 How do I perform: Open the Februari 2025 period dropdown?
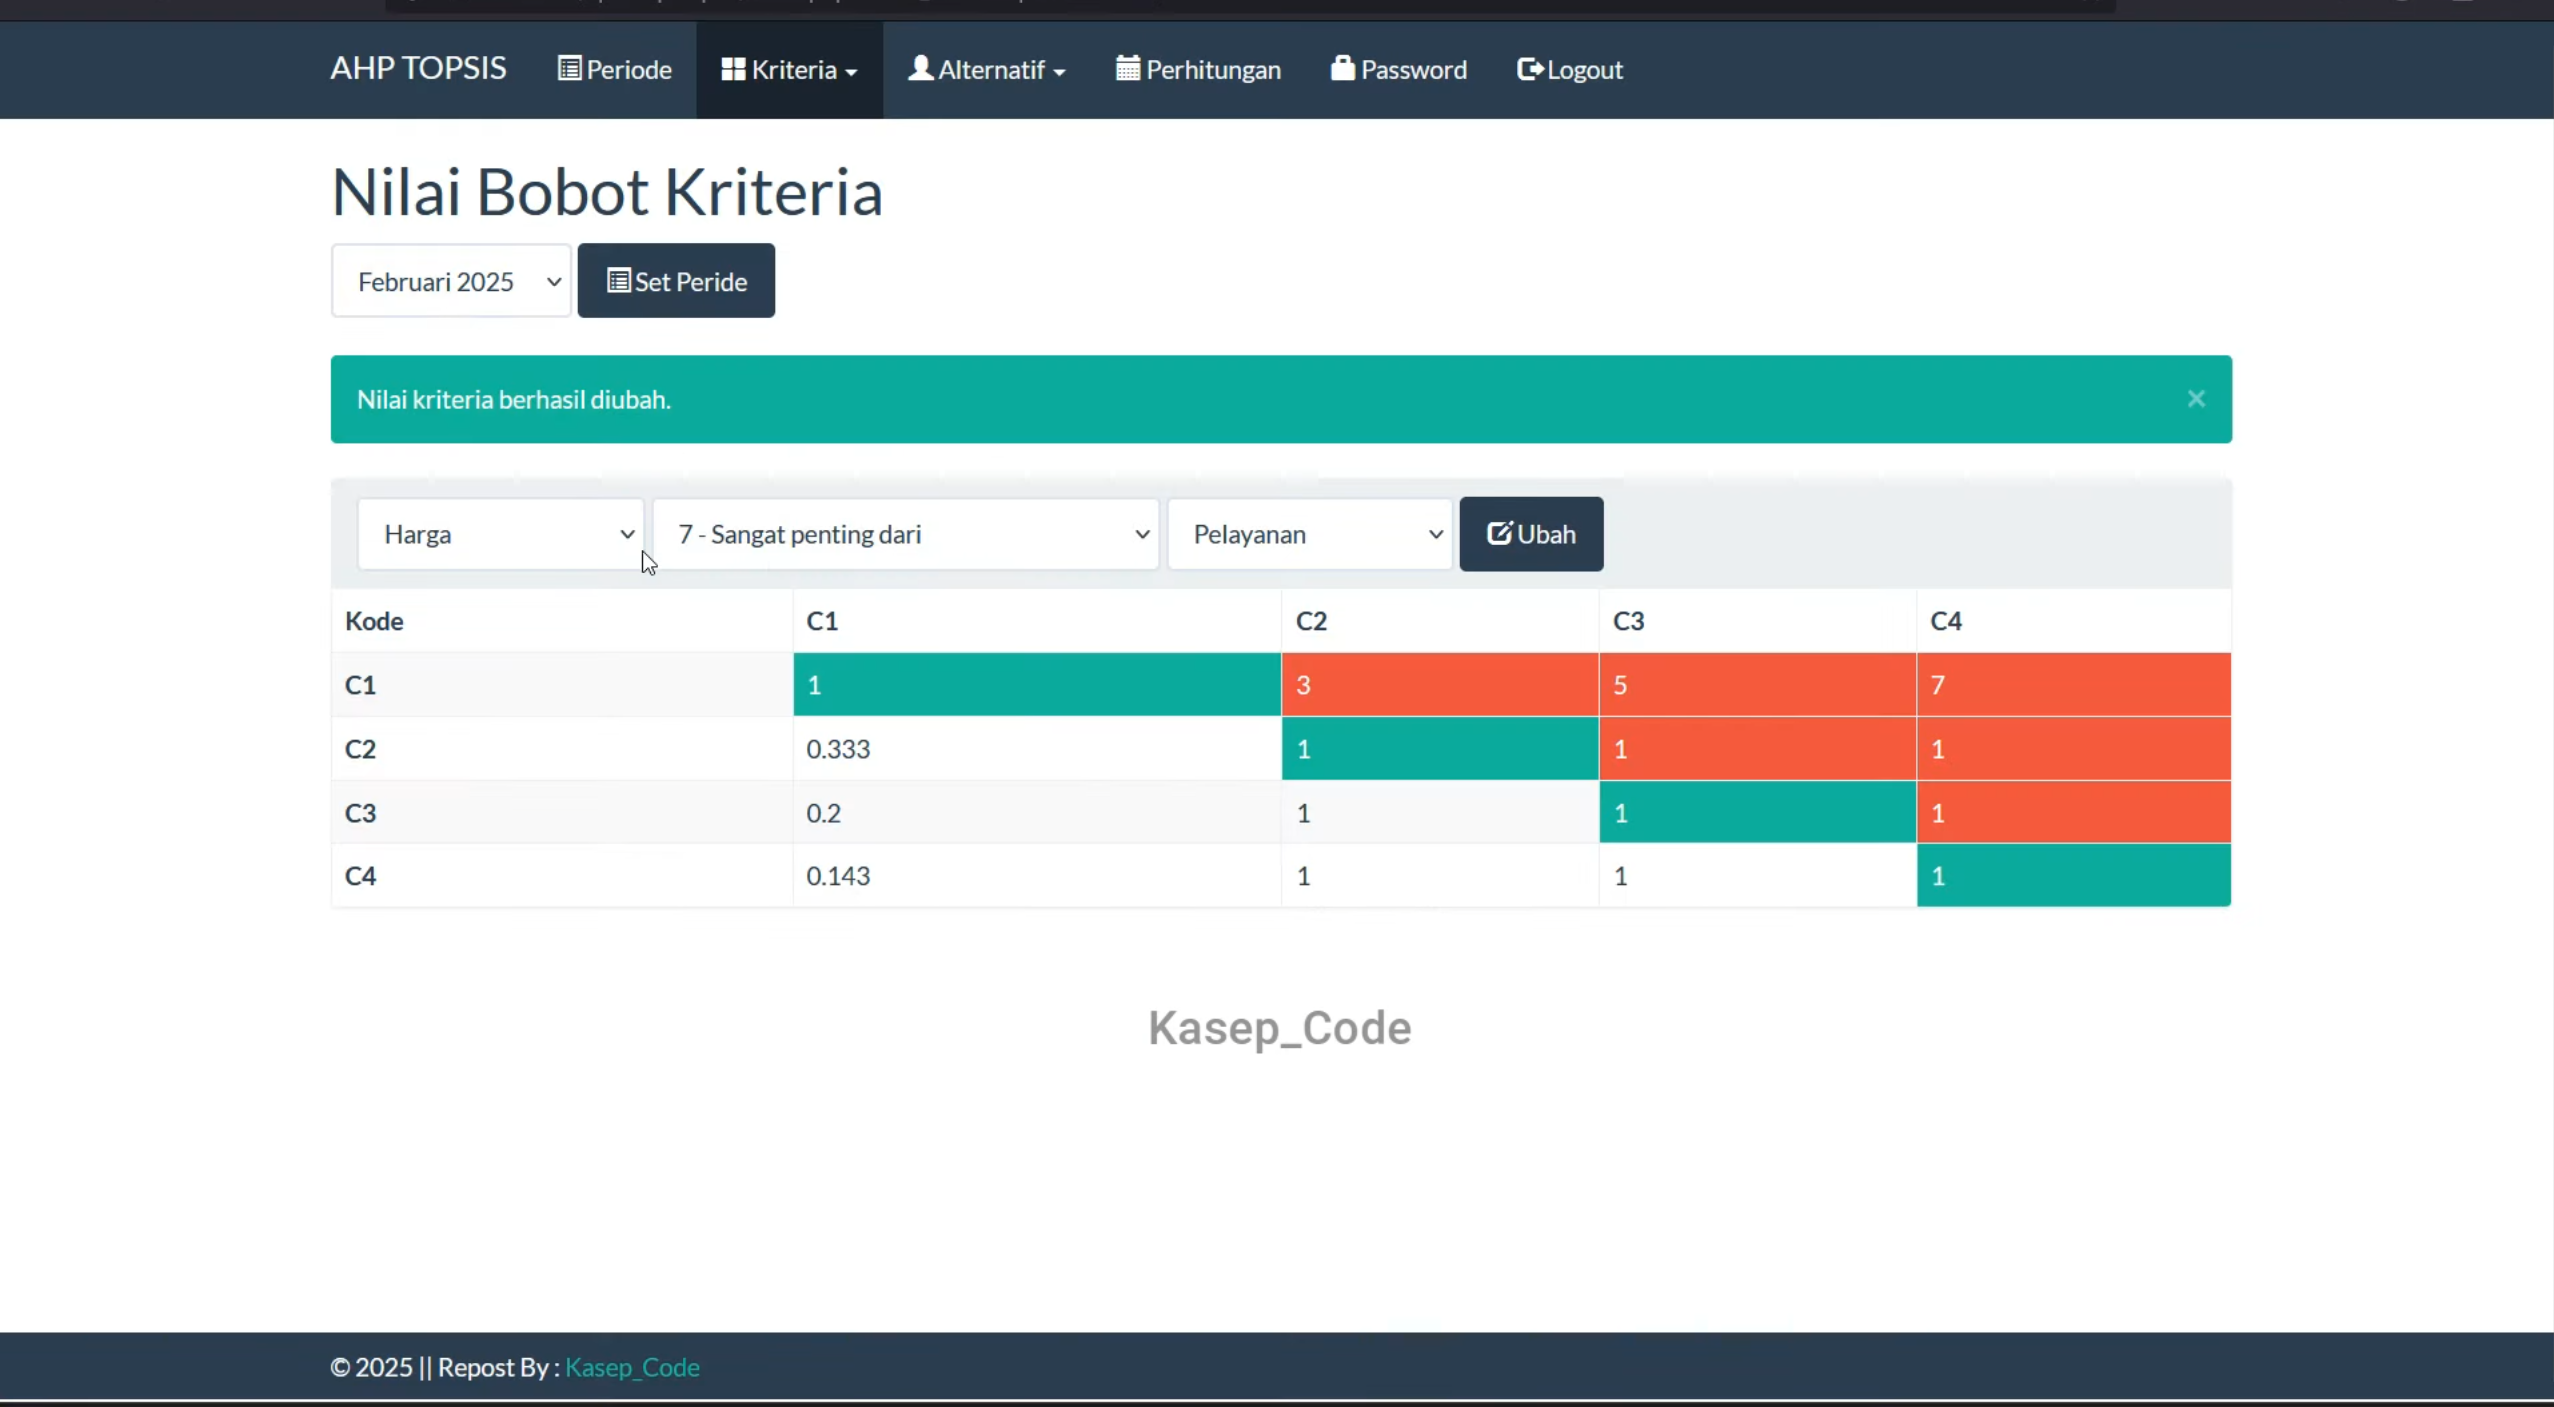[x=451, y=281]
